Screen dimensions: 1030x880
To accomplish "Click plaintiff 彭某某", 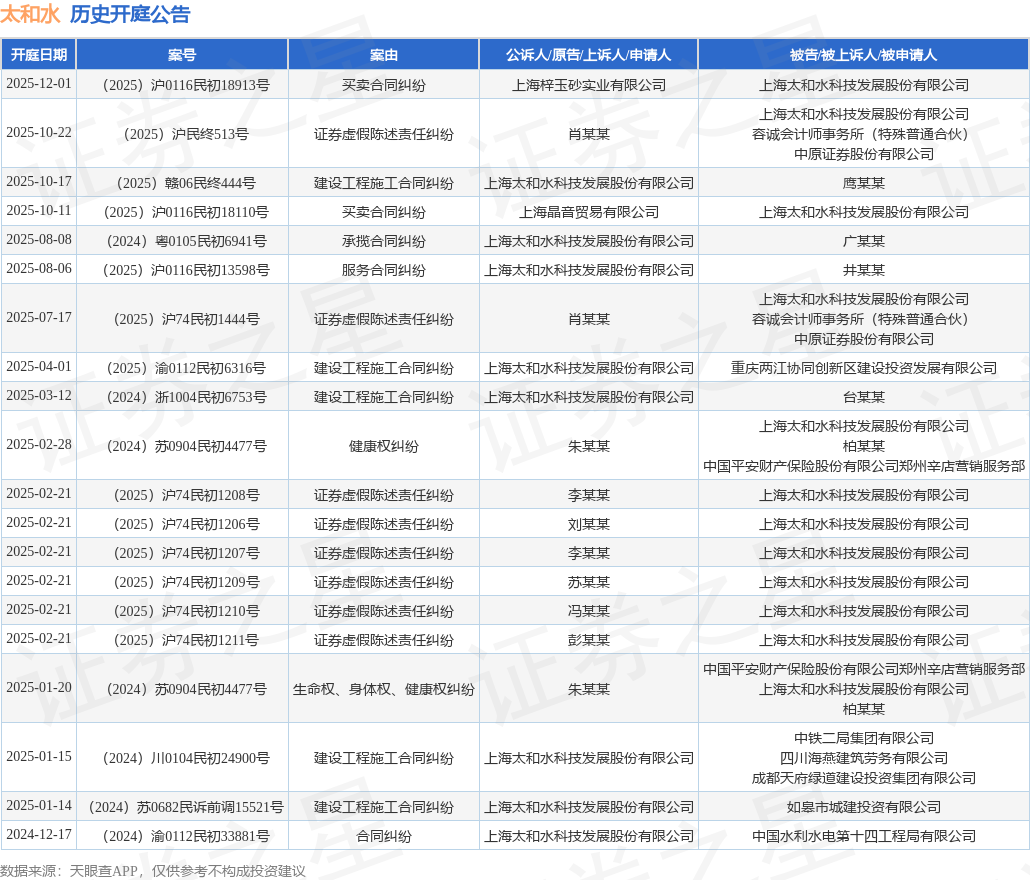I will click(x=589, y=639).
